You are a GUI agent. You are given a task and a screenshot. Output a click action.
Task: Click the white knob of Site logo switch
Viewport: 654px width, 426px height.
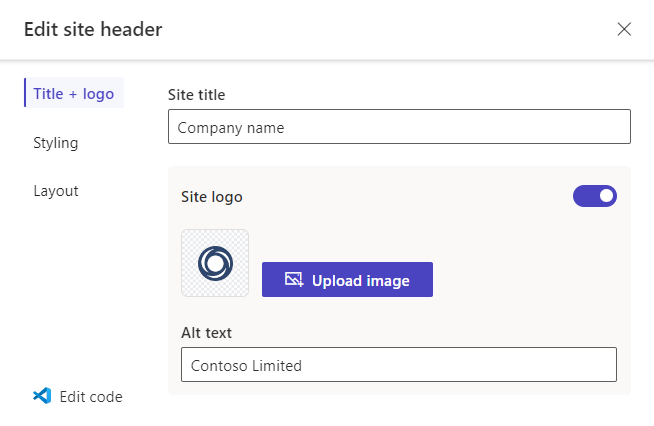[x=606, y=196]
